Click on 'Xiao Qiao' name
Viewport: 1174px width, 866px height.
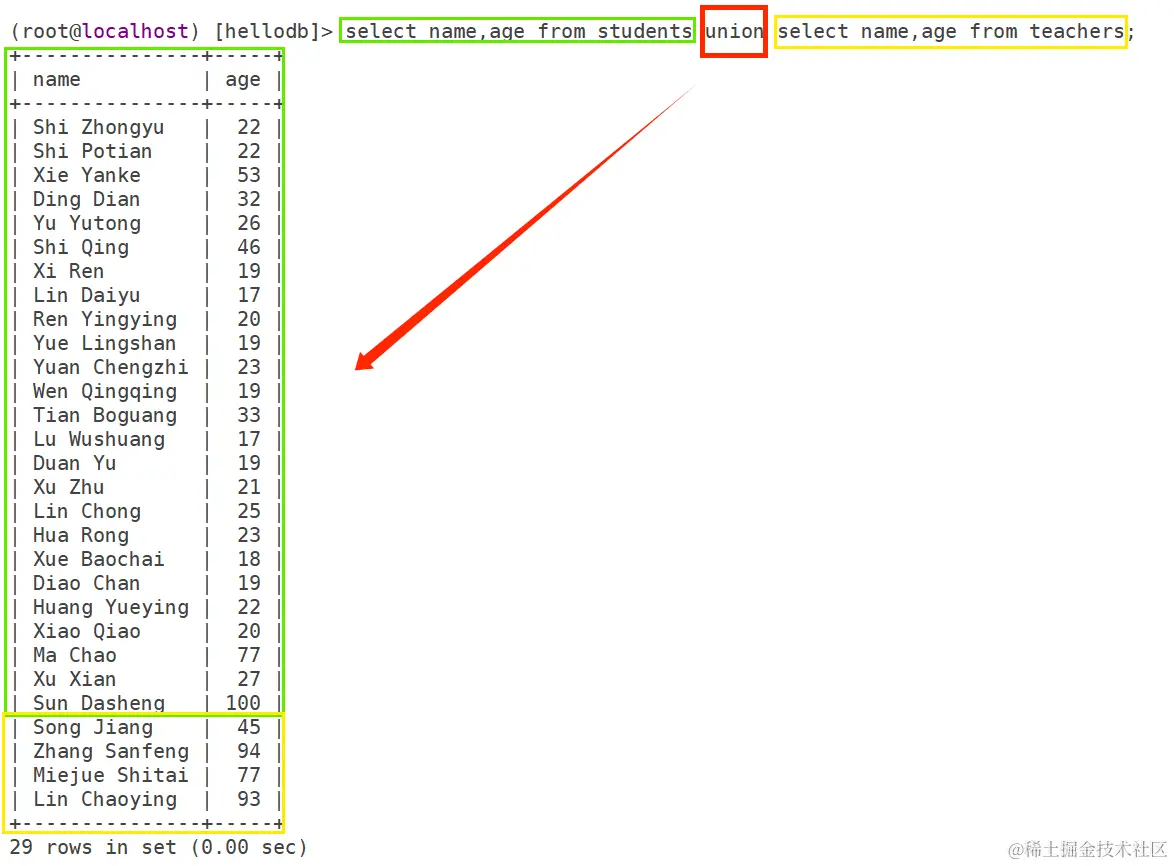tap(86, 631)
